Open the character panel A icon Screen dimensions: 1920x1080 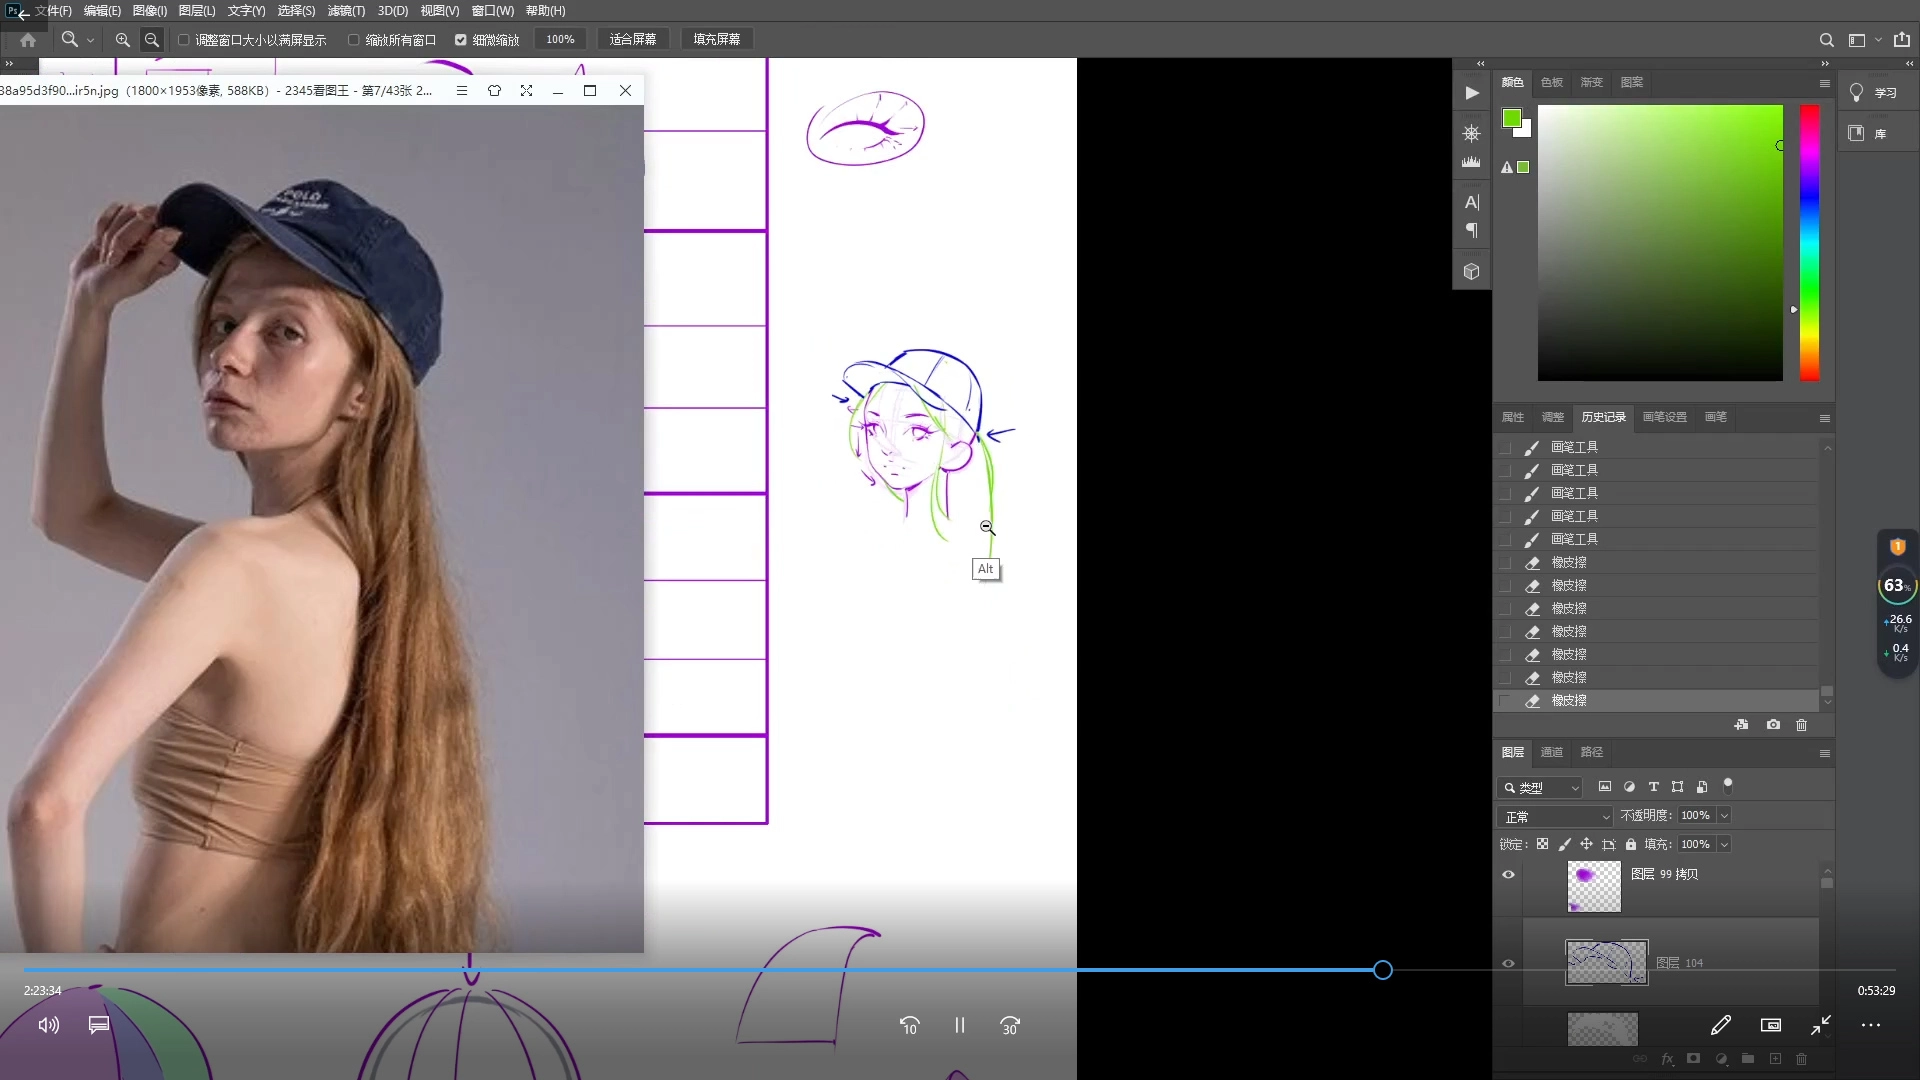click(x=1471, y=202)
